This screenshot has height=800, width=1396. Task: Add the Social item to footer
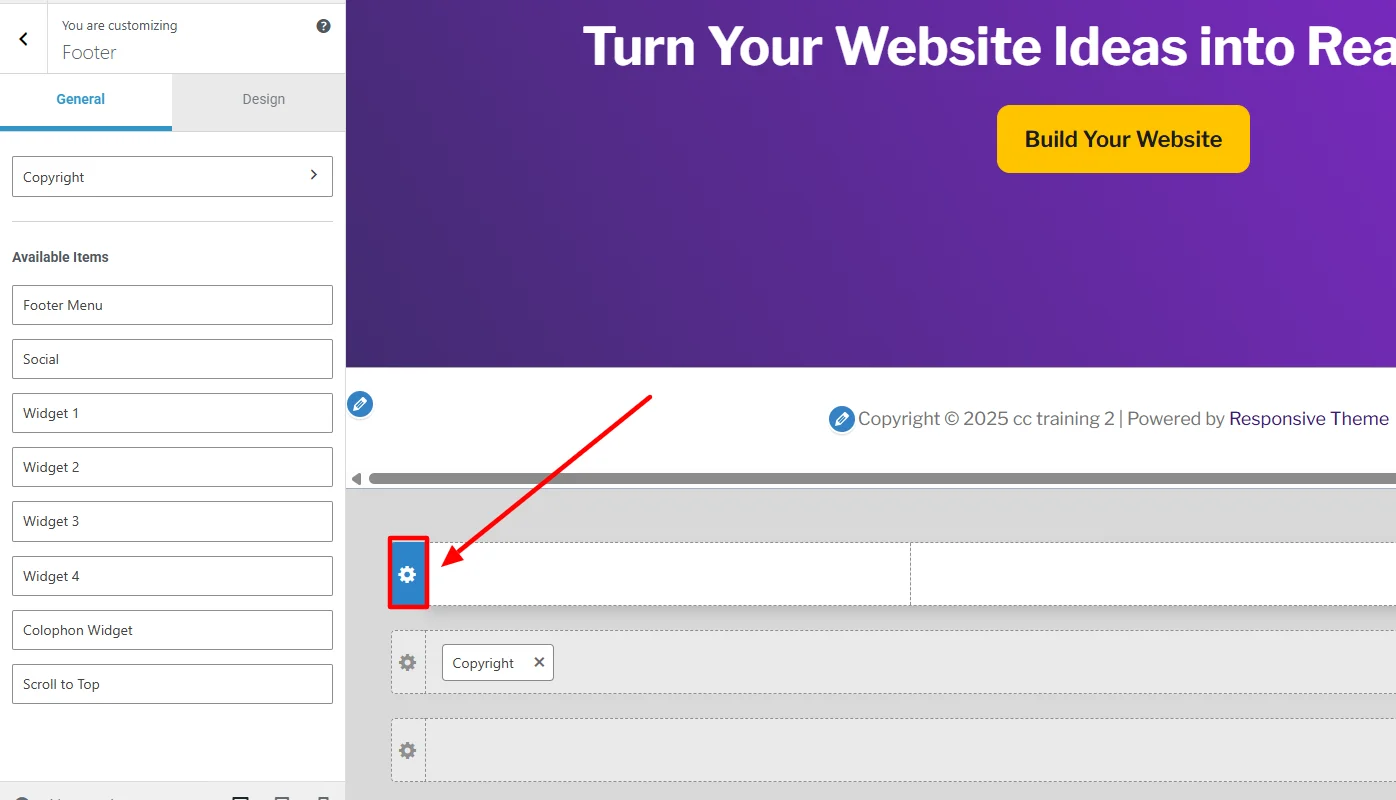tap(172, 359)
